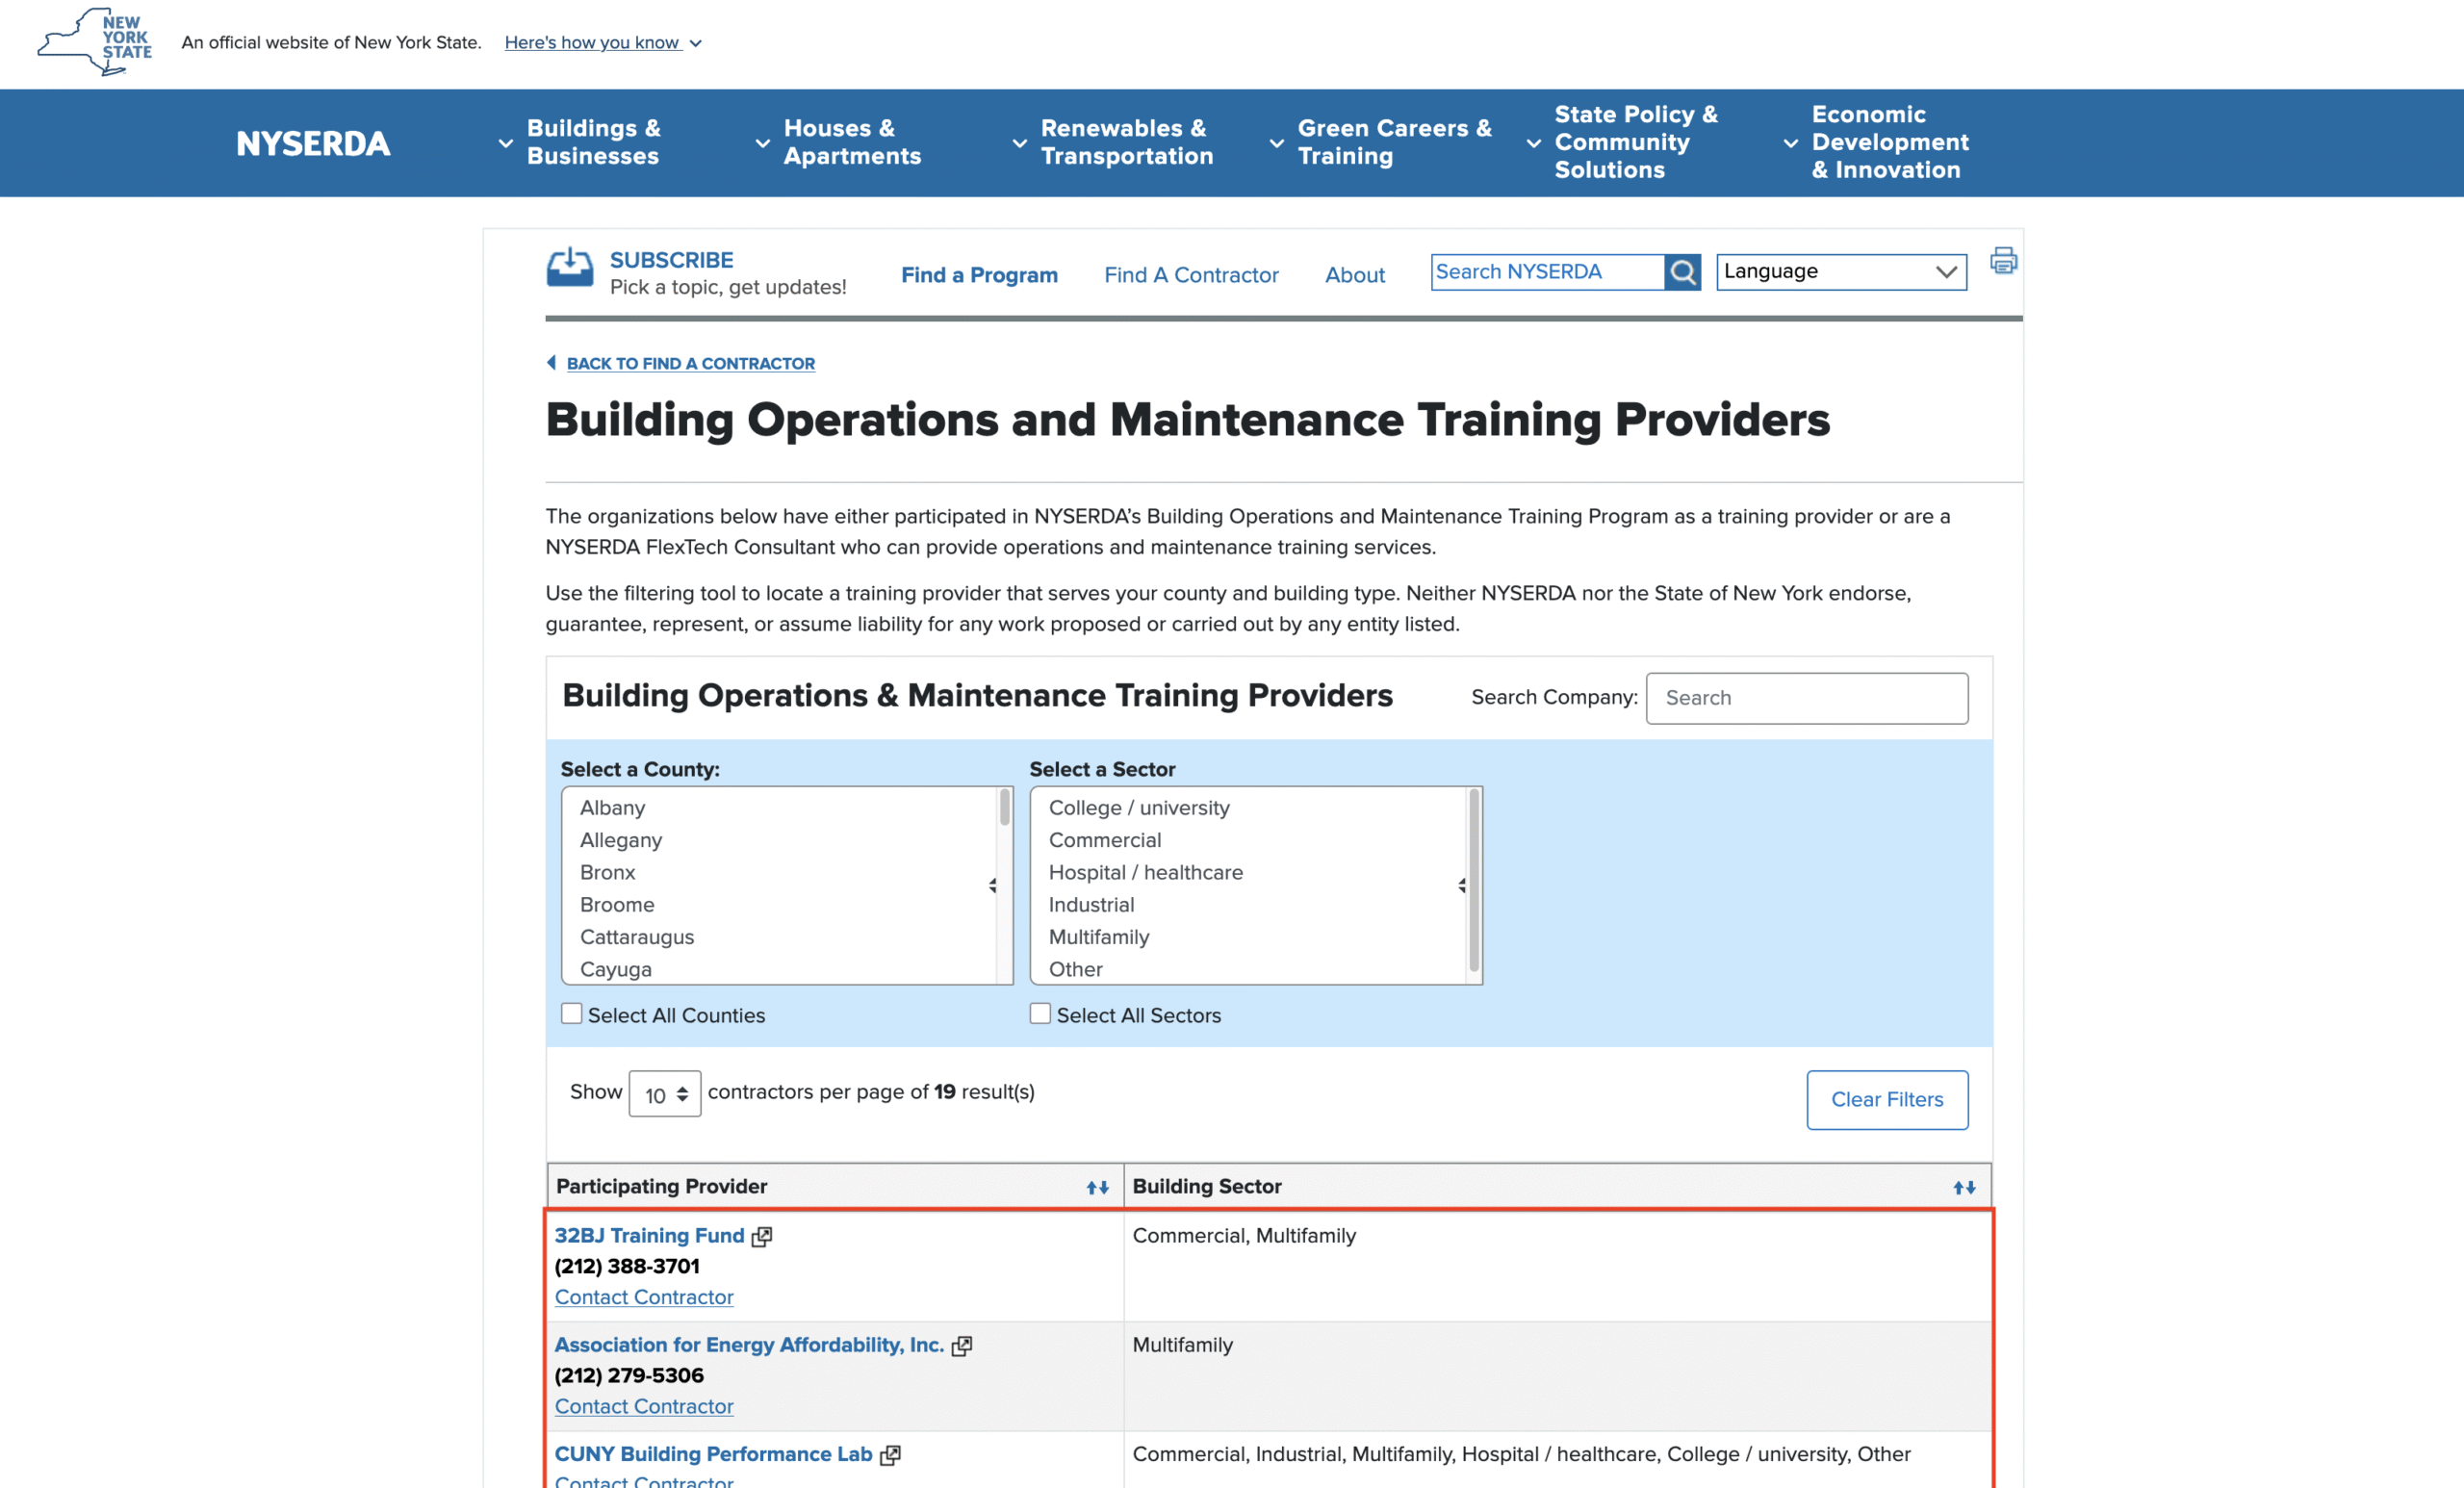Click the Search Company field
Screen dimensions: 2464x1488
(x=1807, y=698)
